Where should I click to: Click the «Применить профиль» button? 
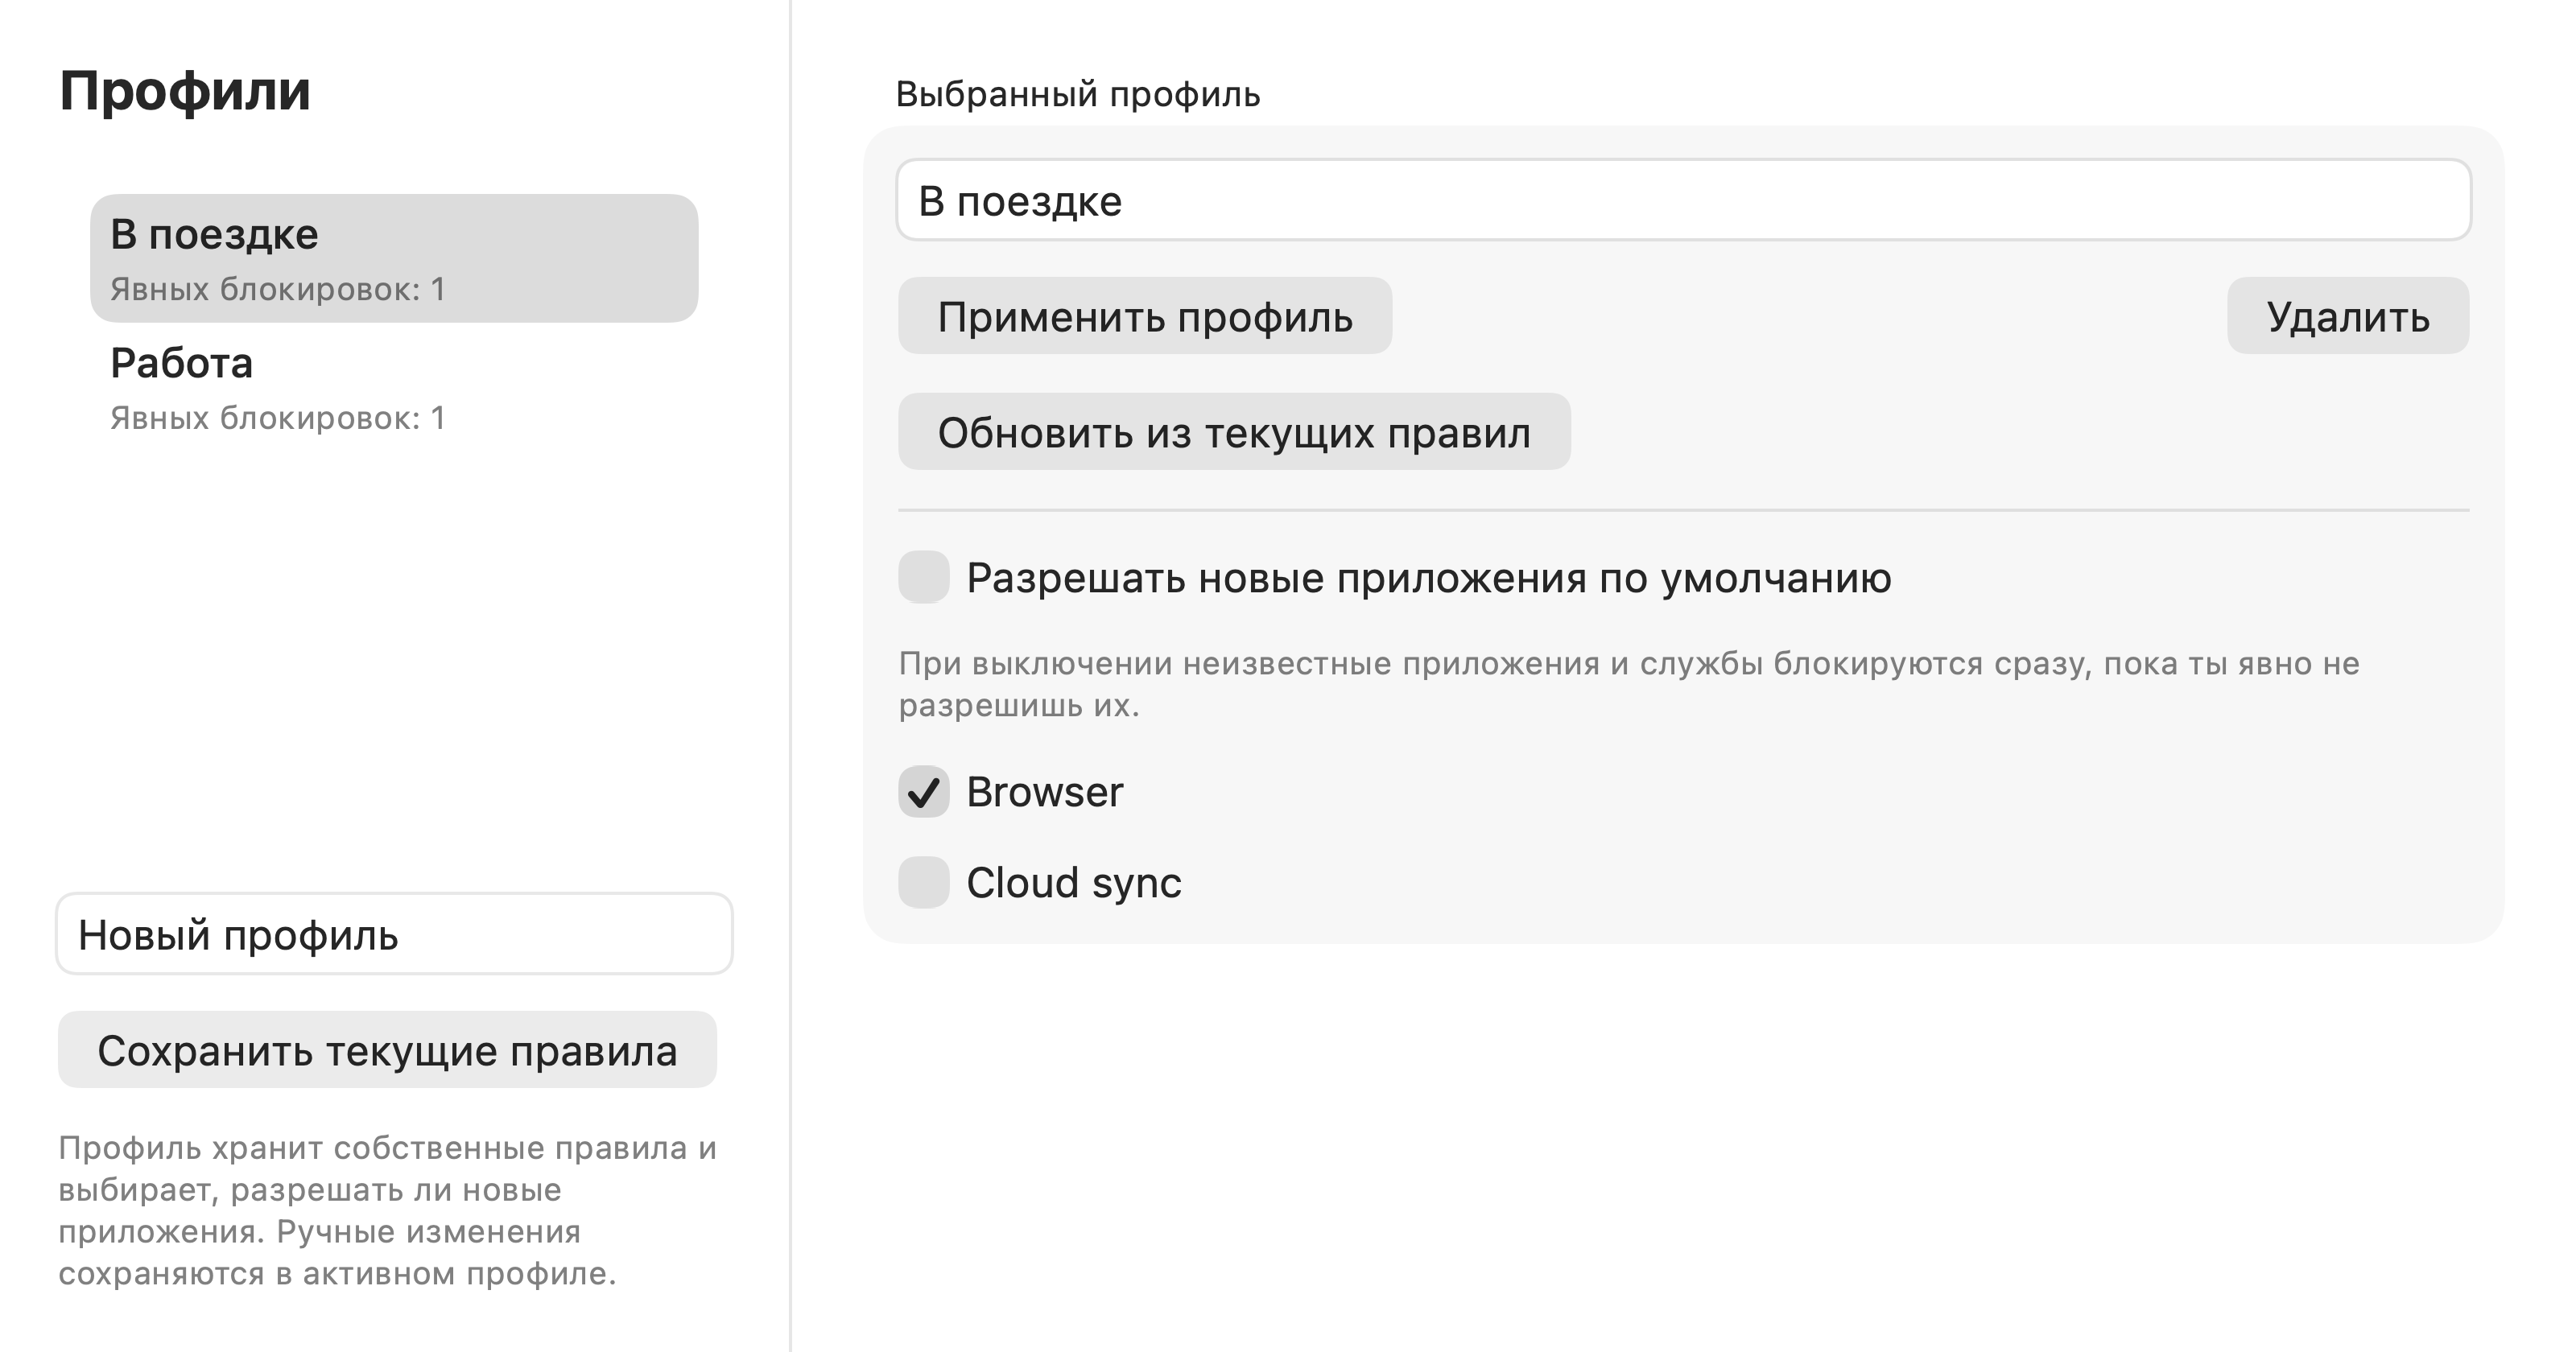tap(1145, 316)
